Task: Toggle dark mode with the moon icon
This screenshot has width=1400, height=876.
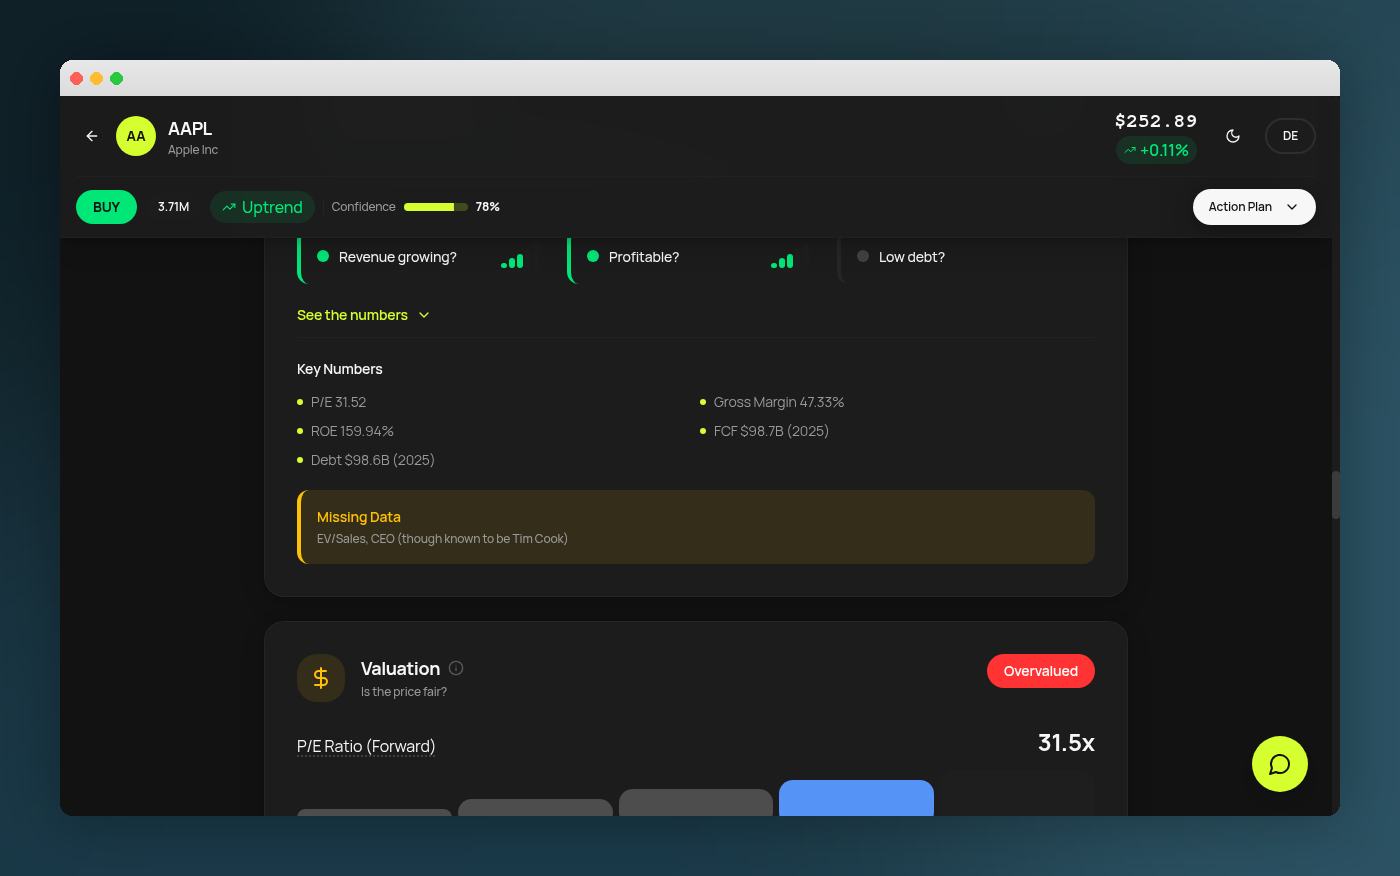Action: pos(1233,136)
